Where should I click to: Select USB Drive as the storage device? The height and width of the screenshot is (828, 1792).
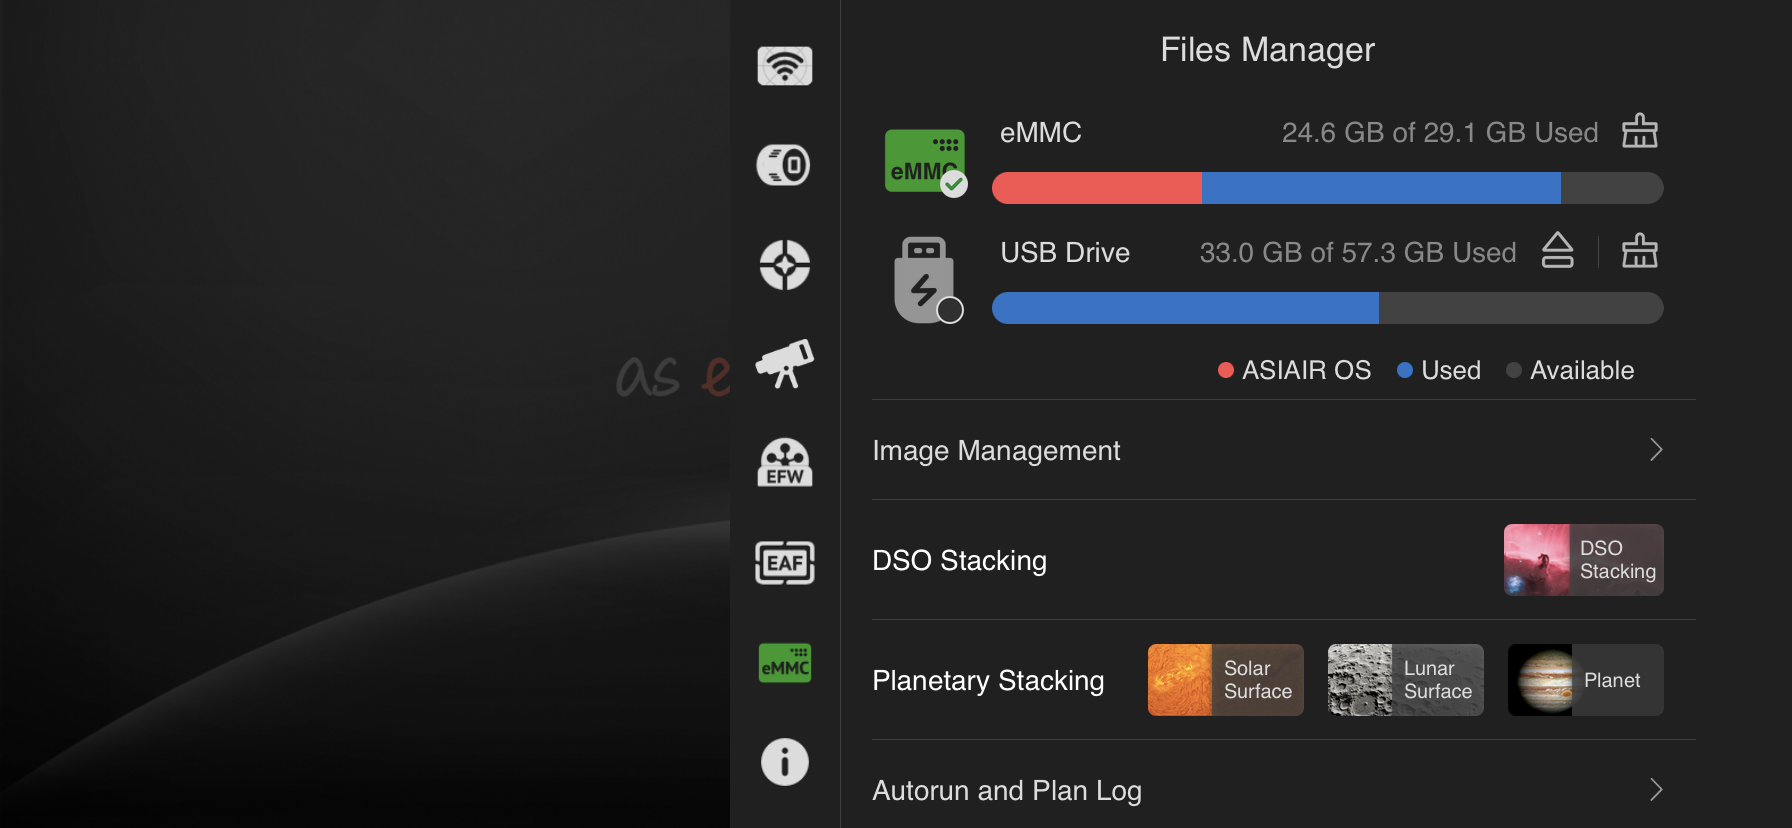pyautogui.click(x=927, y=281)
